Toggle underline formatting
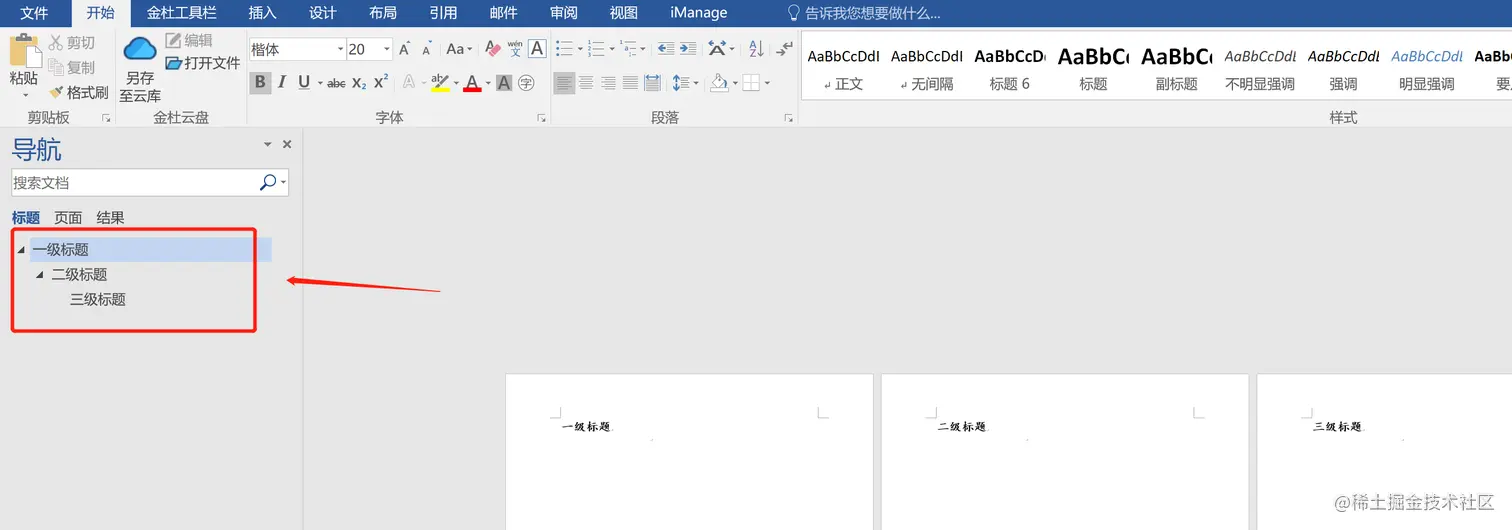Viewport: 1512px width, 530px height. click(x=304, y=83)
